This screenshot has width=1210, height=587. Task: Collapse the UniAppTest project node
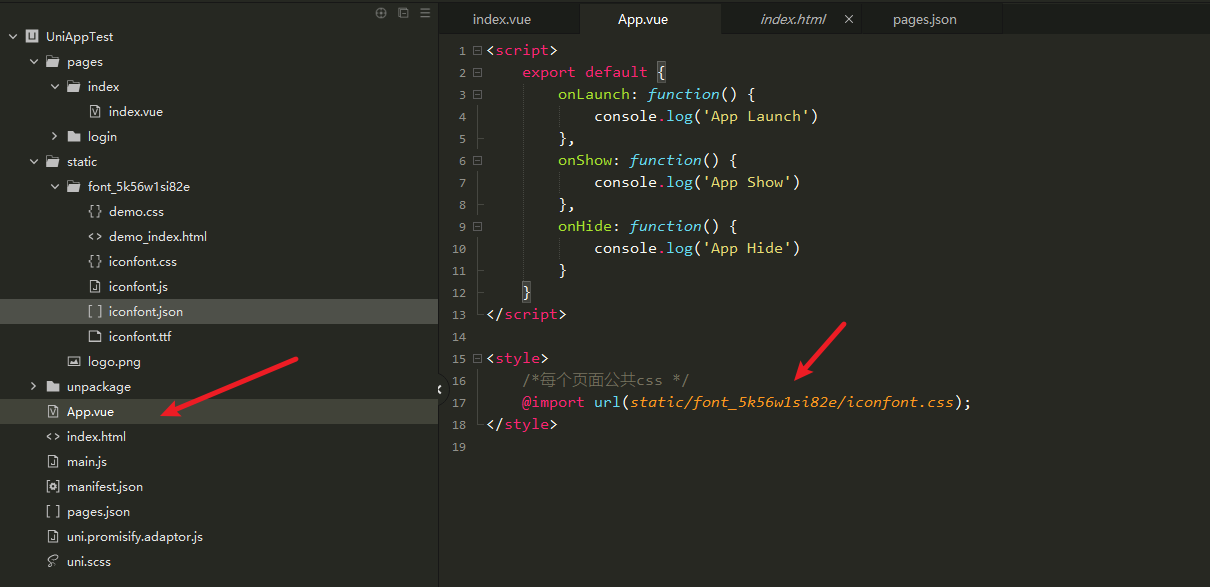[13, 37]
